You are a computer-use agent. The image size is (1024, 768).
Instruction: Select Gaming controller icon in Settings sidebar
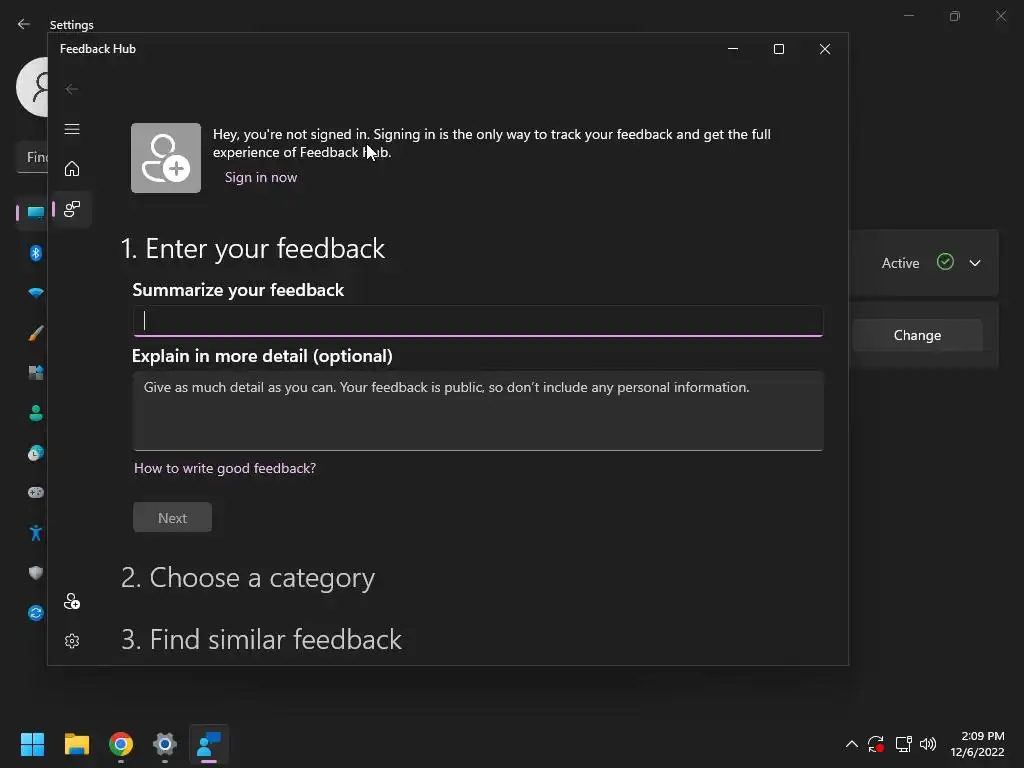(36, 492)
